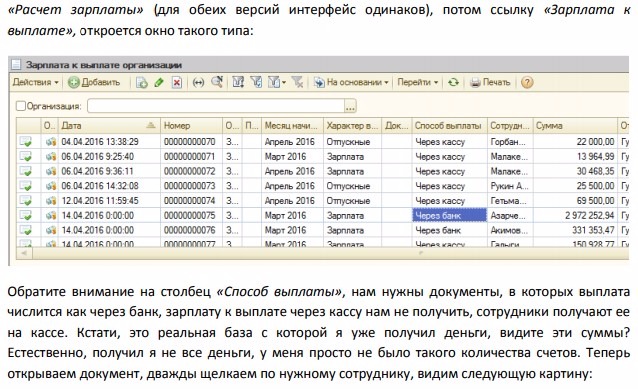Click the copy document toolbar icon
The image size is (638, 389).
point(141,83)
